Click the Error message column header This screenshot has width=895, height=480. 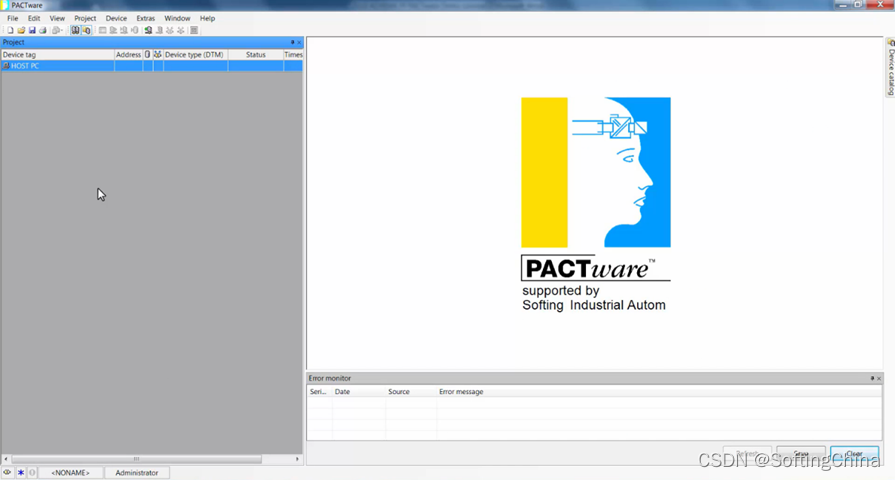(x=659, y=392)
